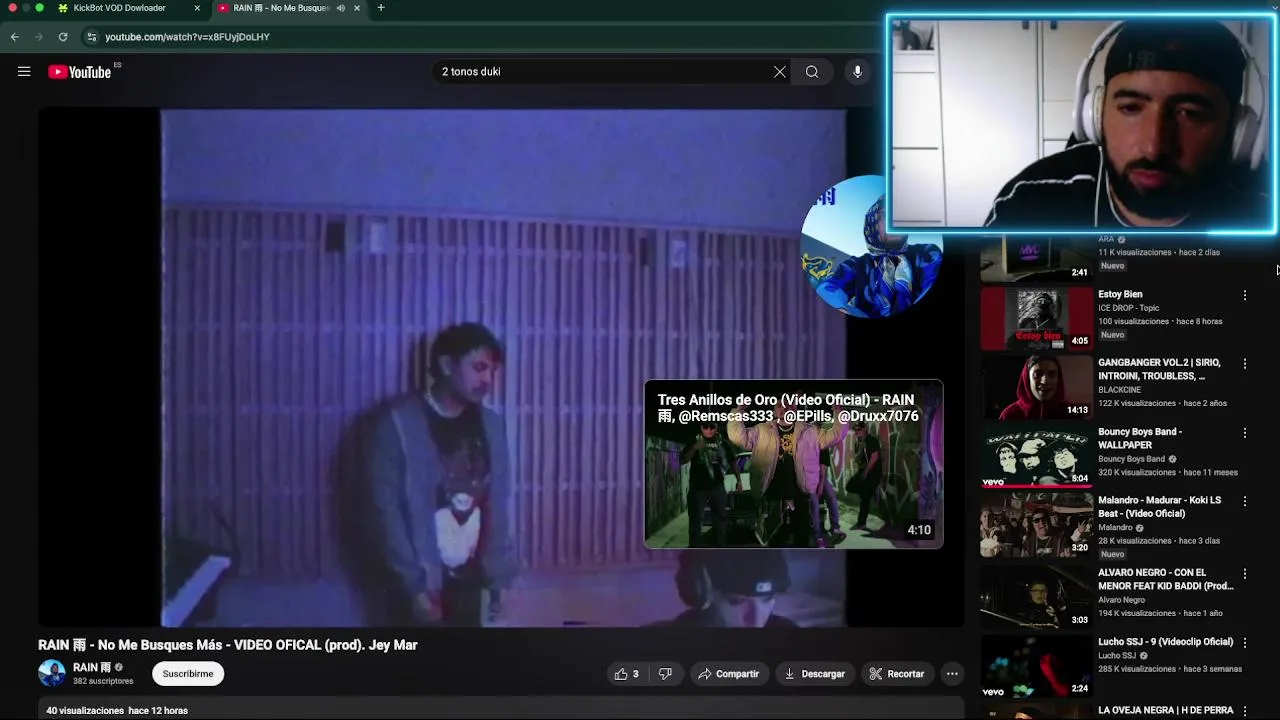1280x720 pixels.
Task: Open options menu for ALVARO NEGRO video
Action: click(1245, 574)
